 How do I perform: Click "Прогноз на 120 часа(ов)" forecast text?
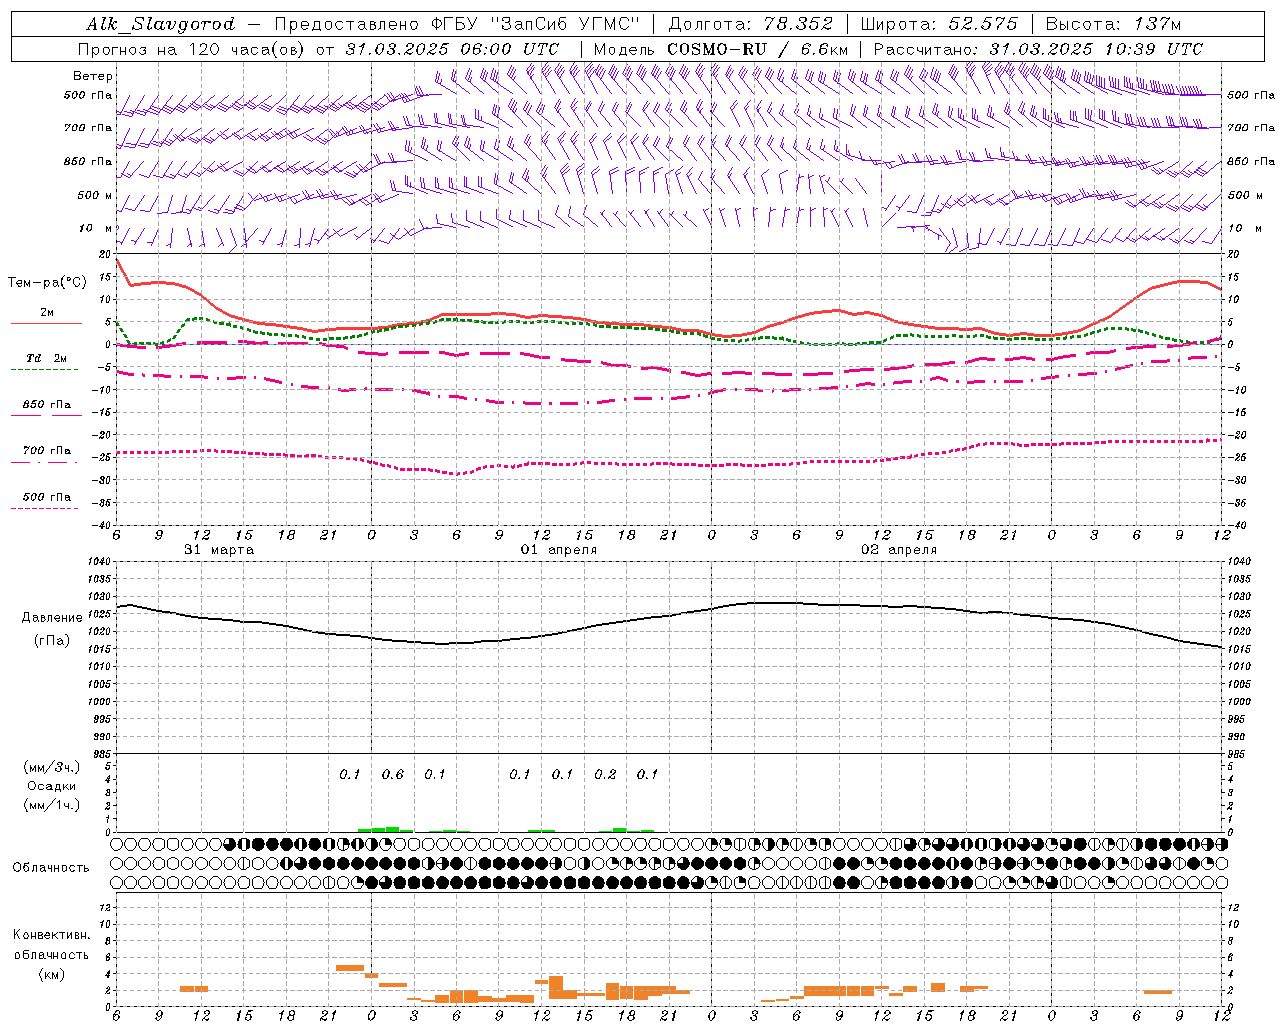[x=193, y=49]
